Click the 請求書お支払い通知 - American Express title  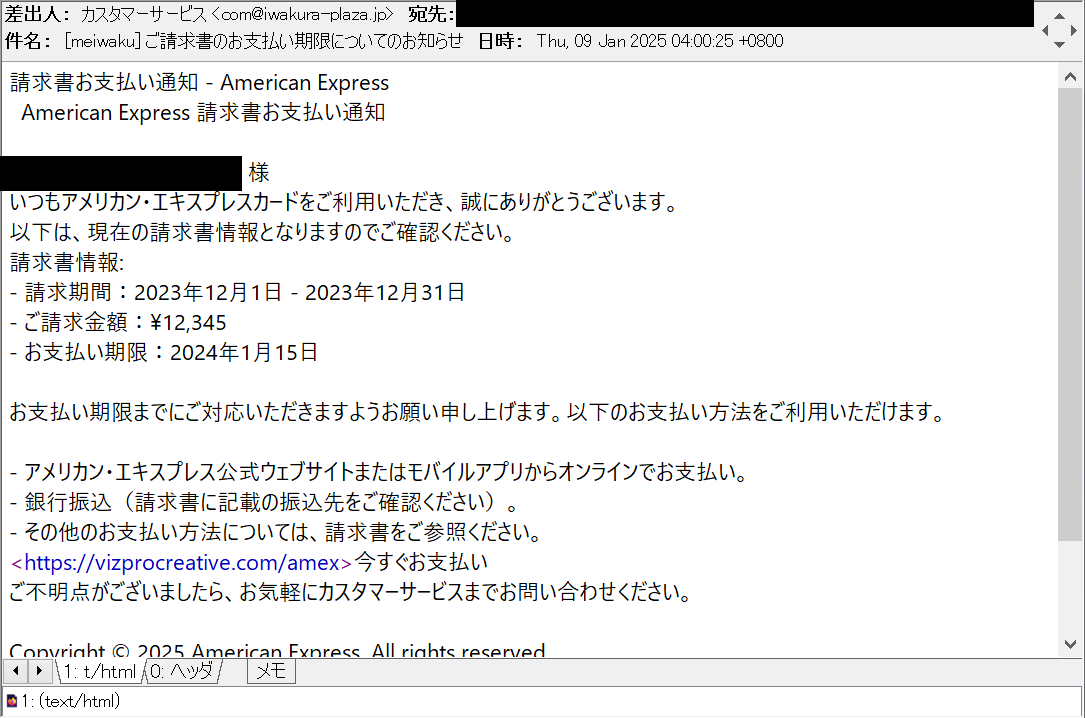[x=200, y=82]
